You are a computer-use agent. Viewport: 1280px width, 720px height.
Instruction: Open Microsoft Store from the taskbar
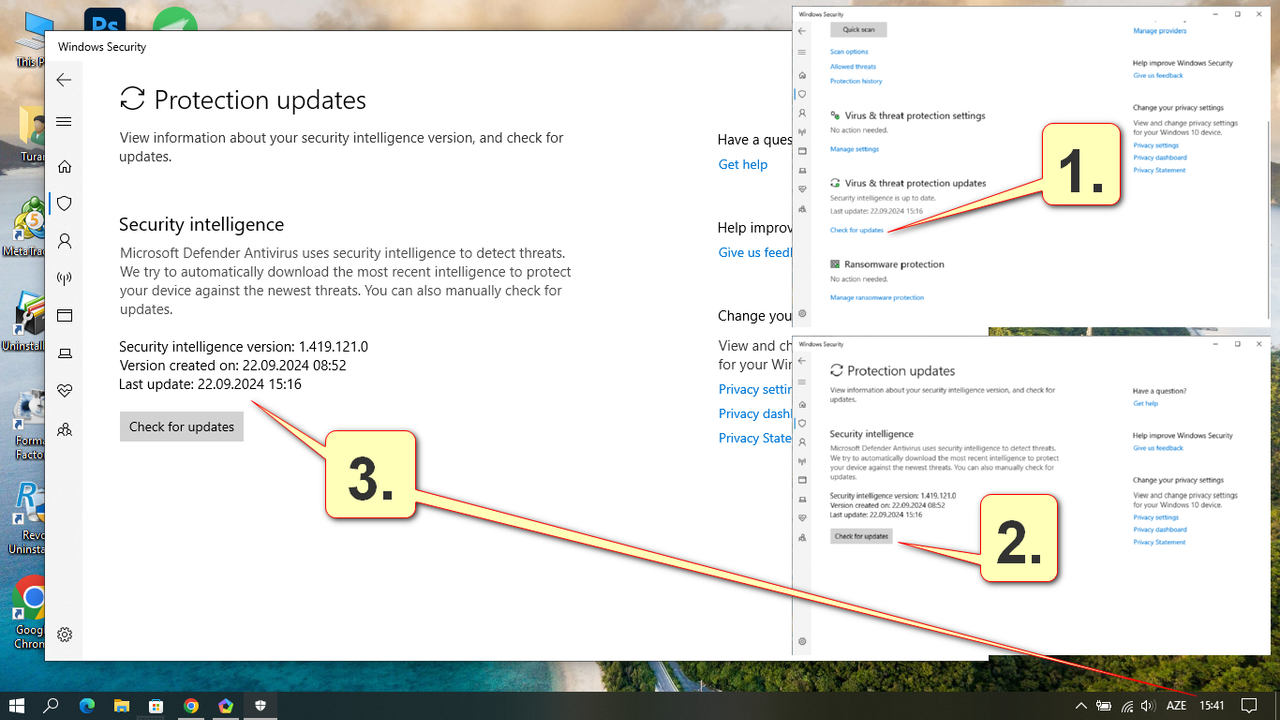pyautogui.click(x=156, y=705)
